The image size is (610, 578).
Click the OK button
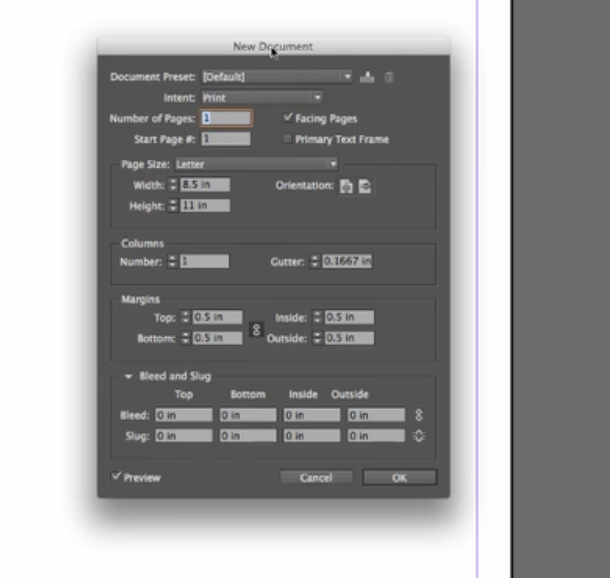[399, 478]
